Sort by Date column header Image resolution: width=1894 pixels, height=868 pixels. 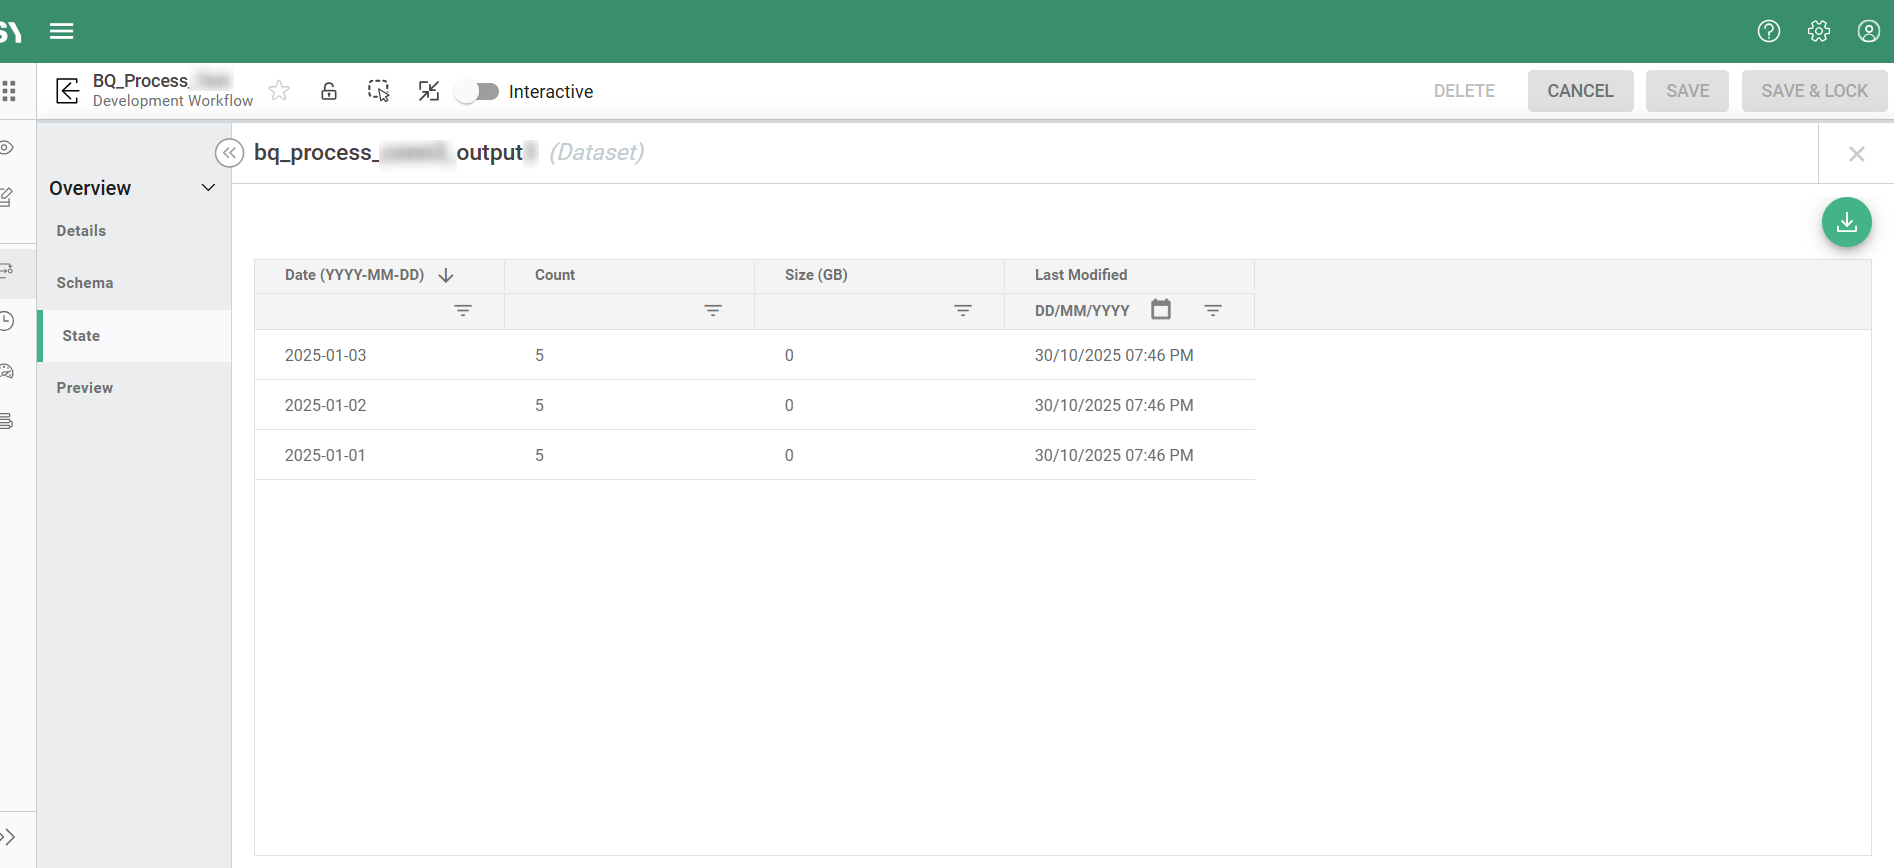pos(355,275)
